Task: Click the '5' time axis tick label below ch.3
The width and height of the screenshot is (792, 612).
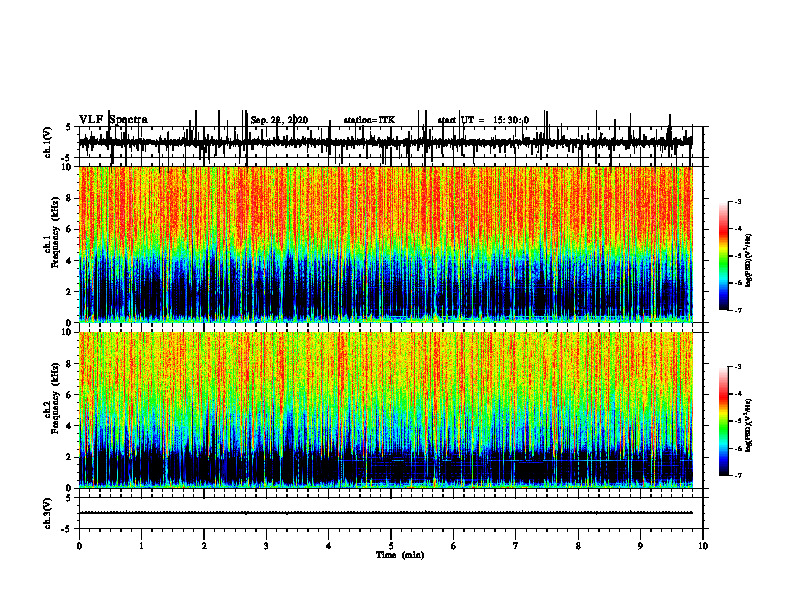Action: [x=391, y=545]
